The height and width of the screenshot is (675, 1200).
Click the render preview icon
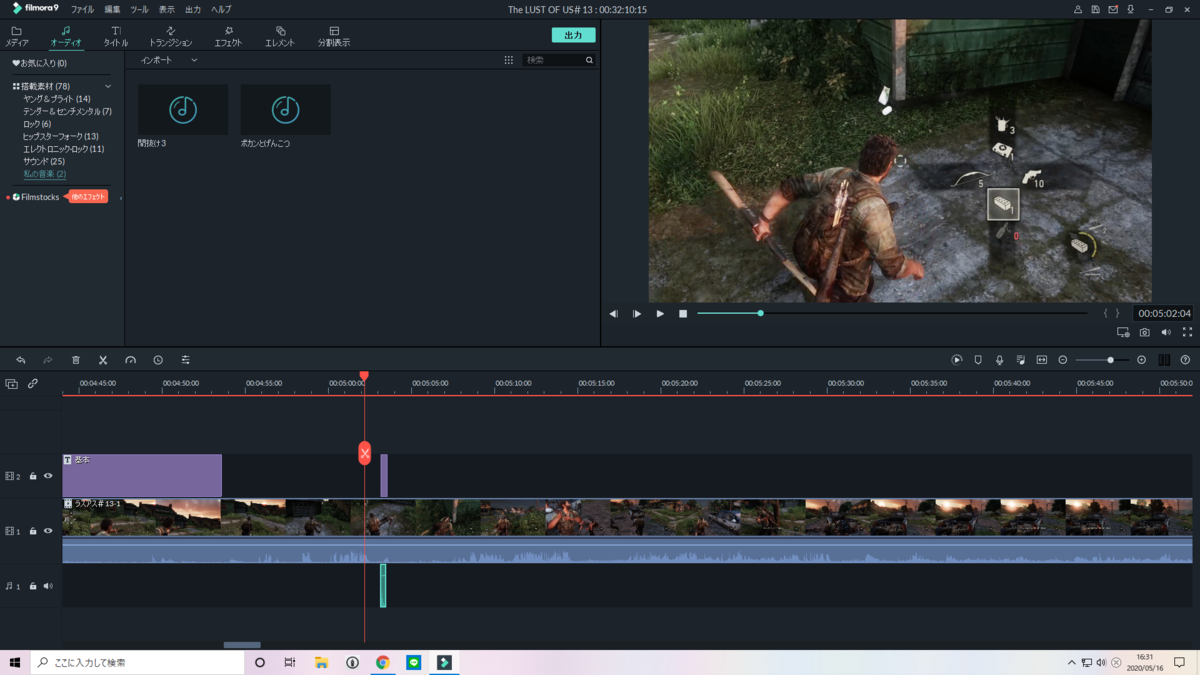(957, 360)
